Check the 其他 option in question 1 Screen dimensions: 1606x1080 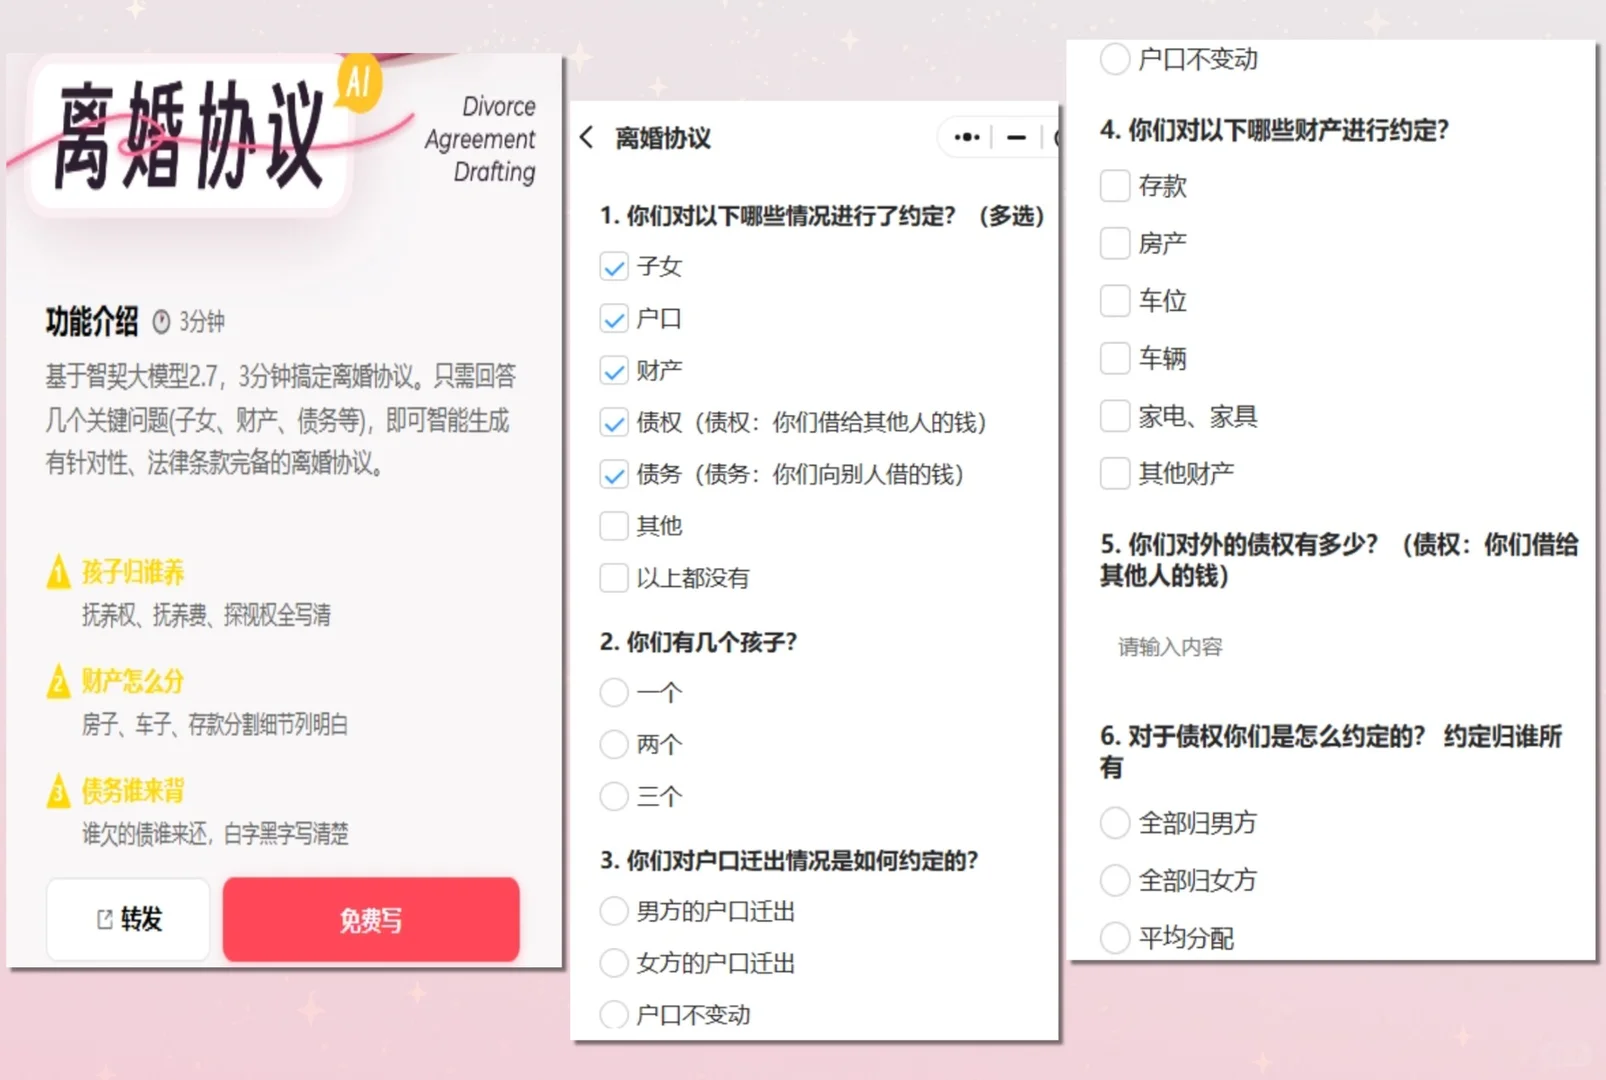(x=613, y=525)
